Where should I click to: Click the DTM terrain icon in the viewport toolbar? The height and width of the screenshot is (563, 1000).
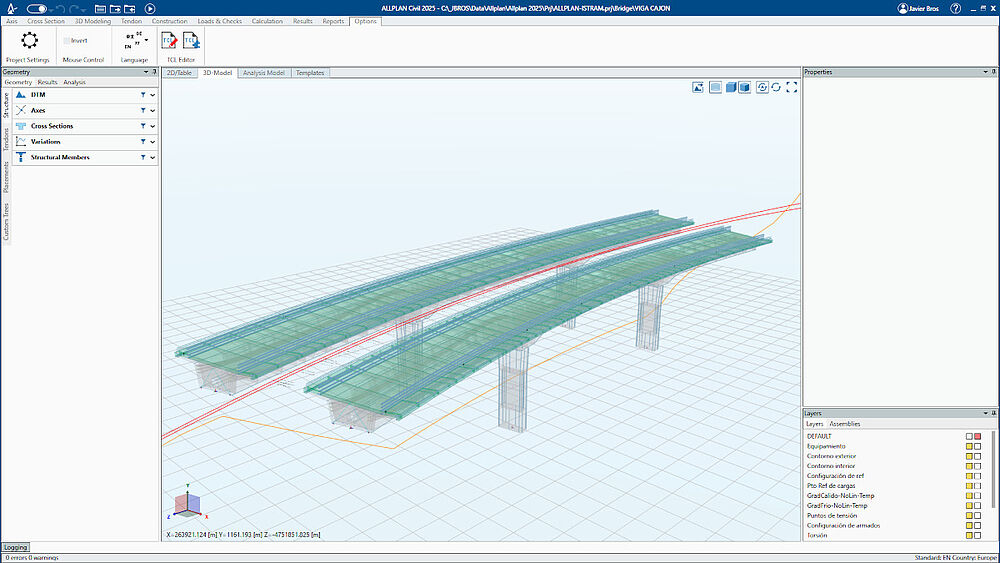point(697,87)
